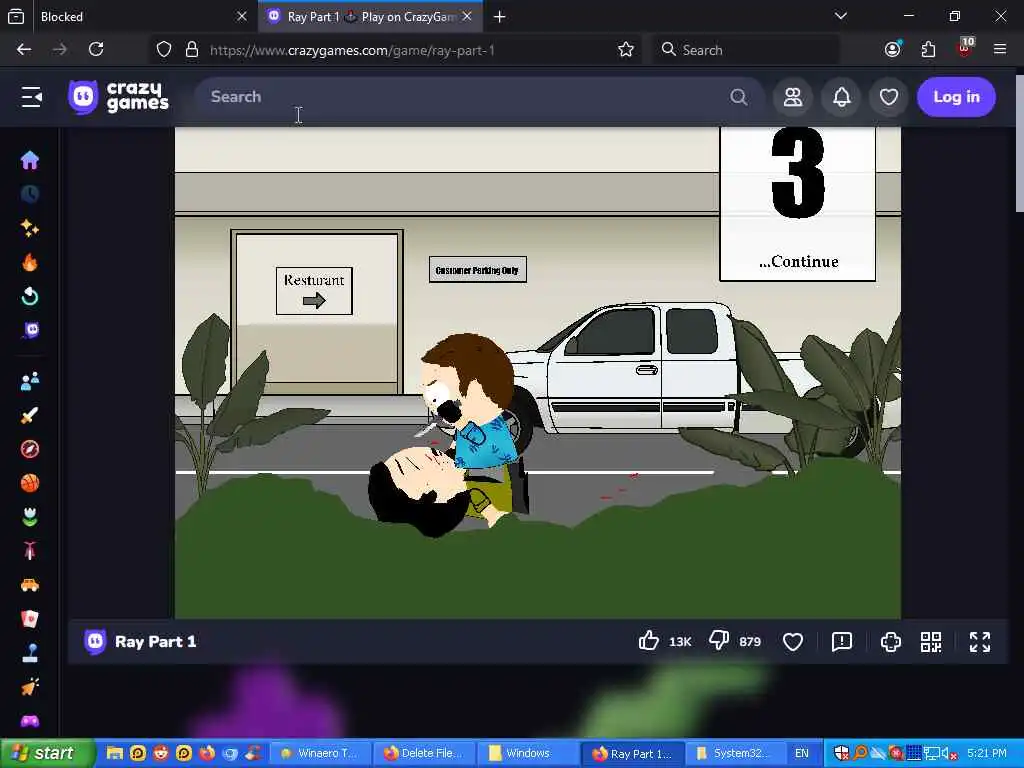Open favorites heart in the header
The image size is (1024, 768).
point(889,97)
